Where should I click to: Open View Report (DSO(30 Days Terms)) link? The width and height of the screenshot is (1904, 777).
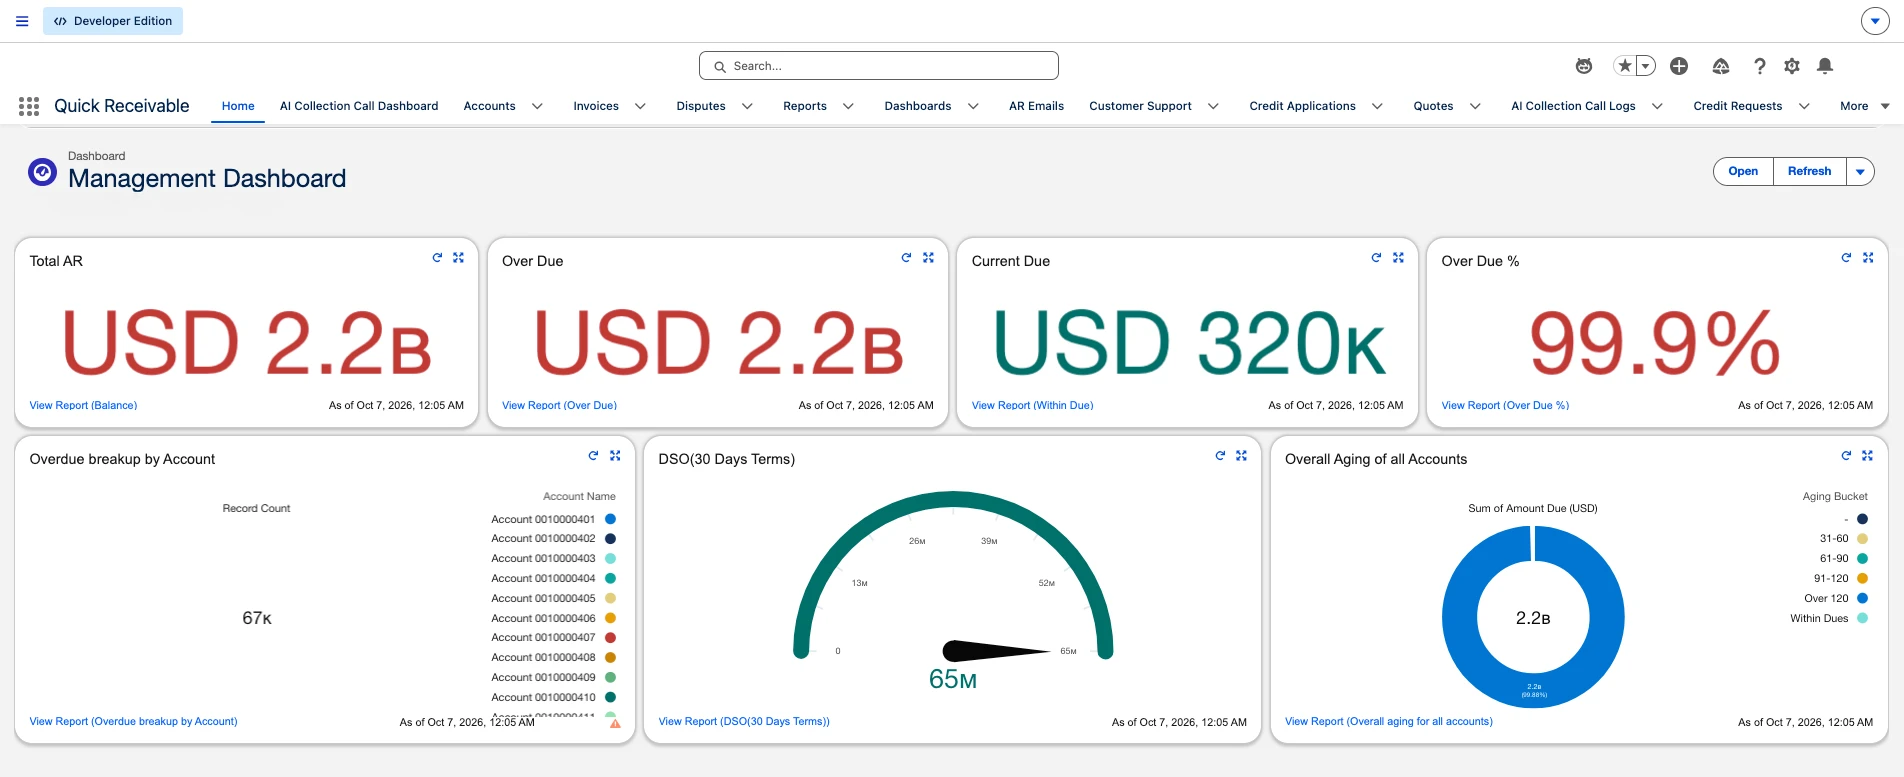[x=744, y=721]
